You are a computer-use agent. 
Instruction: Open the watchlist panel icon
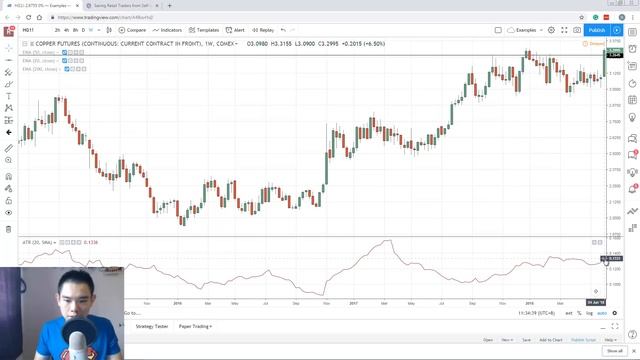tap(632, 32)
